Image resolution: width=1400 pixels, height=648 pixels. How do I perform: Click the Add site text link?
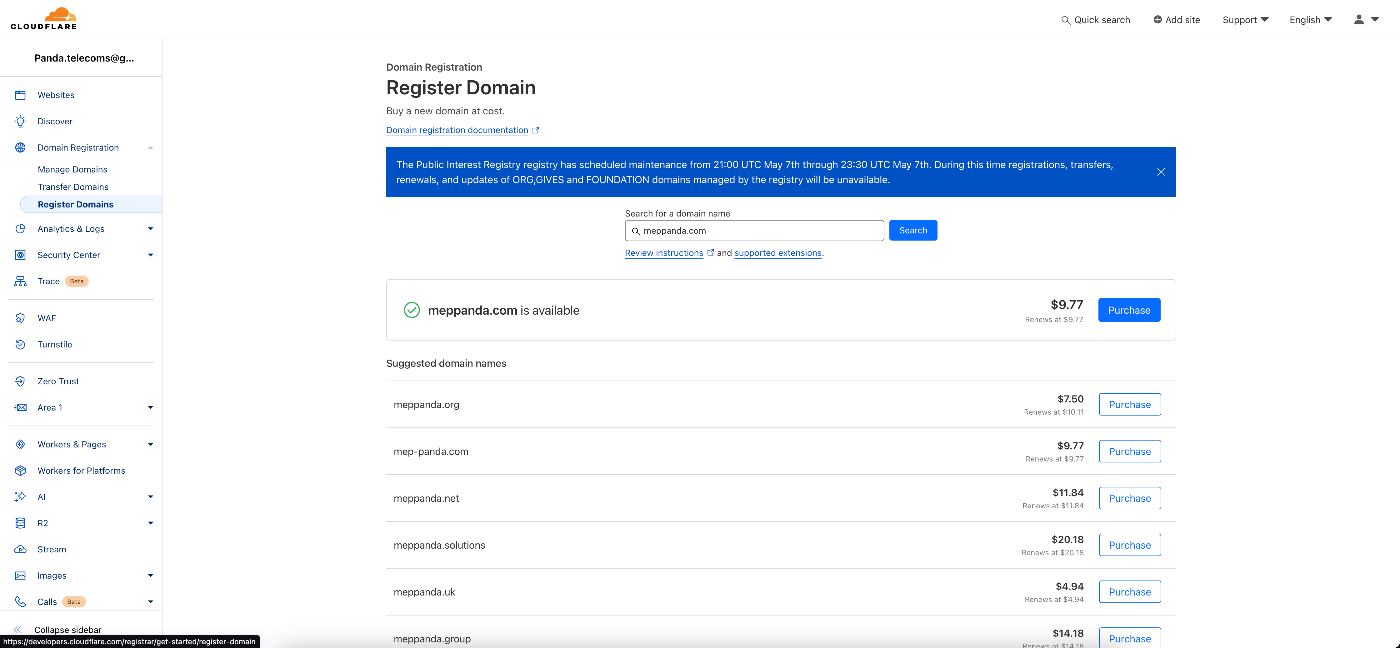pyautogui.click(x=1182, y=20)
